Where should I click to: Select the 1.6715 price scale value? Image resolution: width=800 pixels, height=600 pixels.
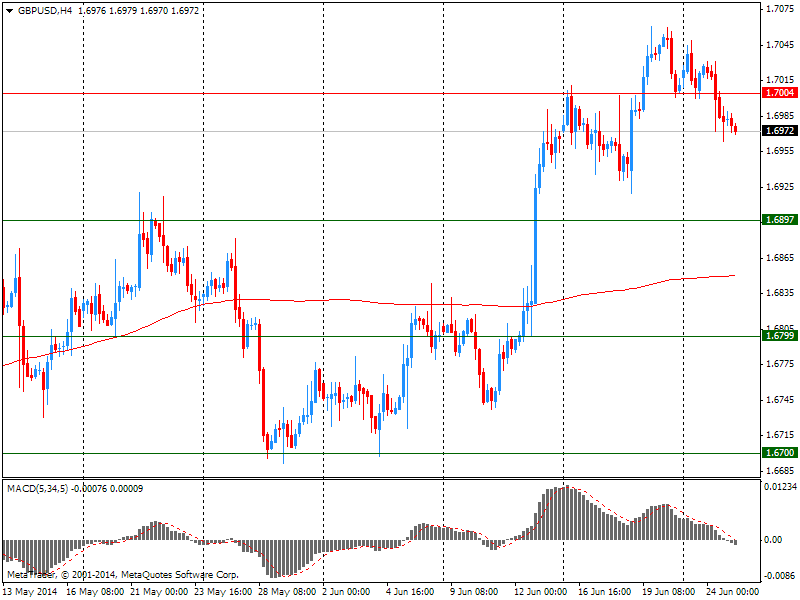(780, 435)
